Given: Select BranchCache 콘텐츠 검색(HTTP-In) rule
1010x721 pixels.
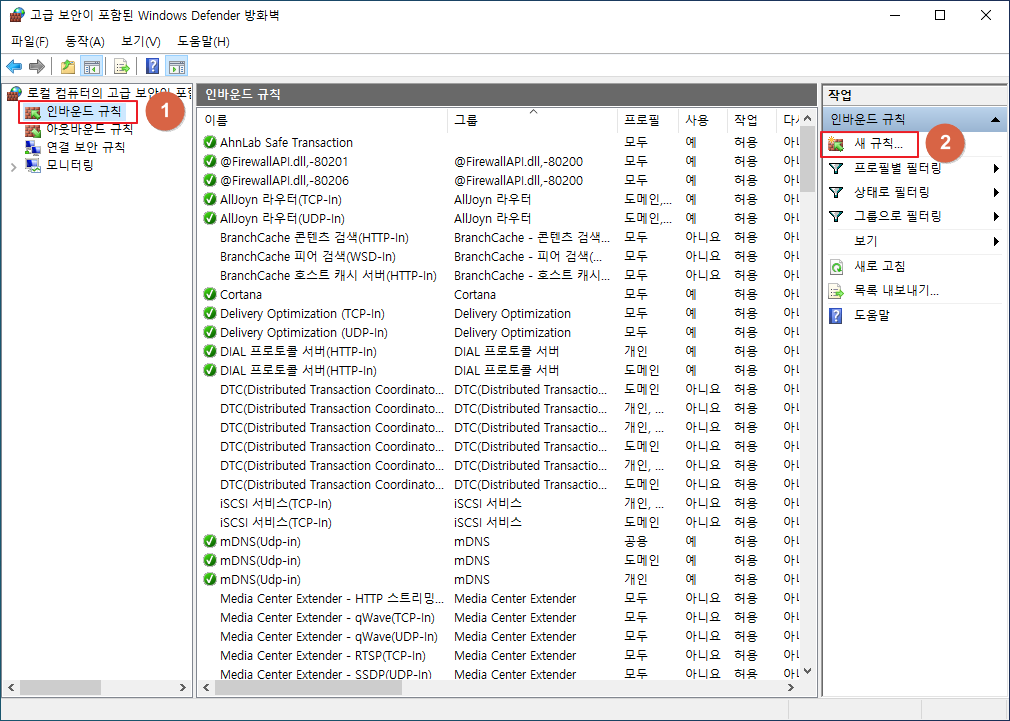Looking at the screenshot, I should [x=314, y=238].
